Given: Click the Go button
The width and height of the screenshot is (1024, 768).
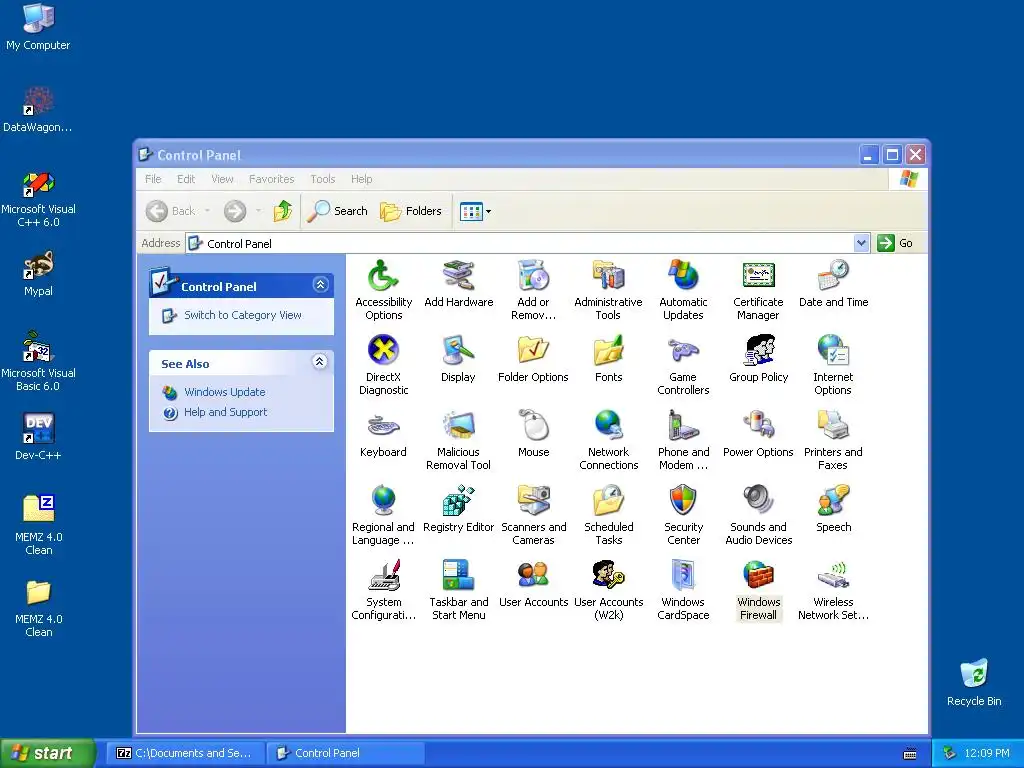Looking at the screenshot, I should coord(896,243).
